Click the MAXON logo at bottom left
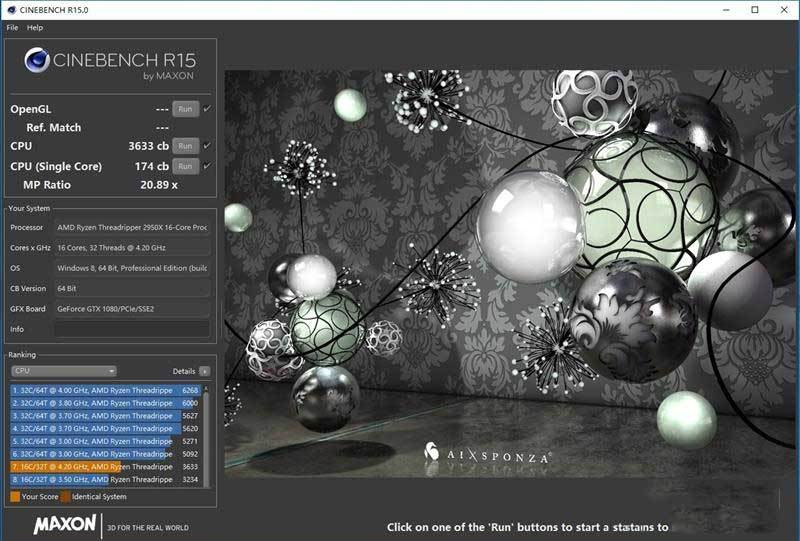 tap(65, 525)
